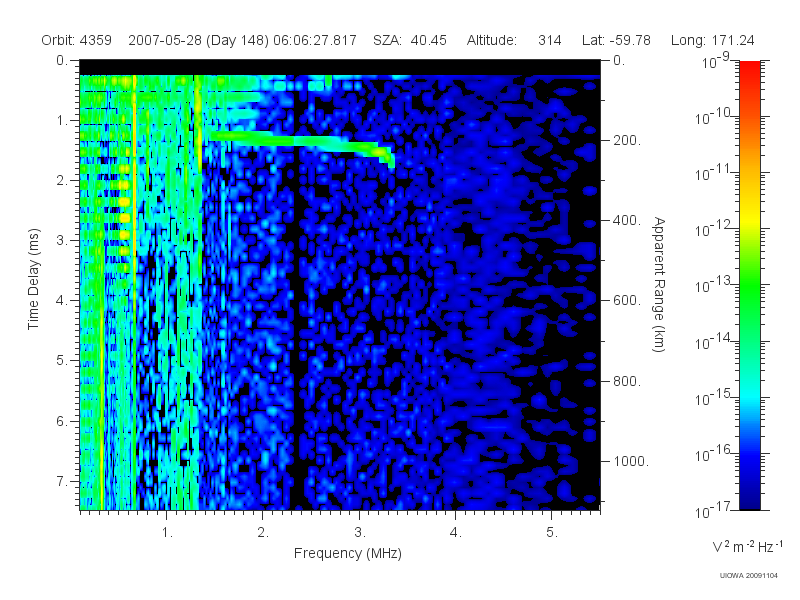Click the 'Time Delay (ms)' axis label
The image size is (800, 600).
point(33,279)
